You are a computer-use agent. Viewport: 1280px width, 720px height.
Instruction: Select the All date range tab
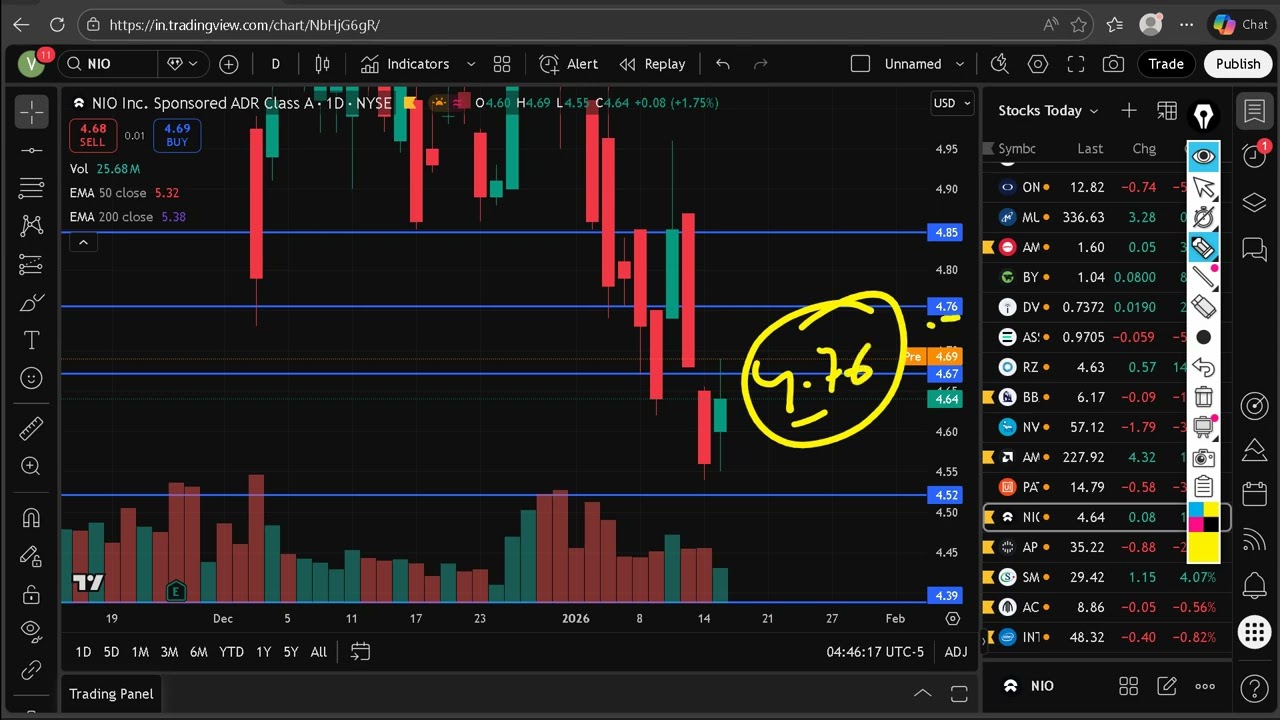[x=318, y=652]
